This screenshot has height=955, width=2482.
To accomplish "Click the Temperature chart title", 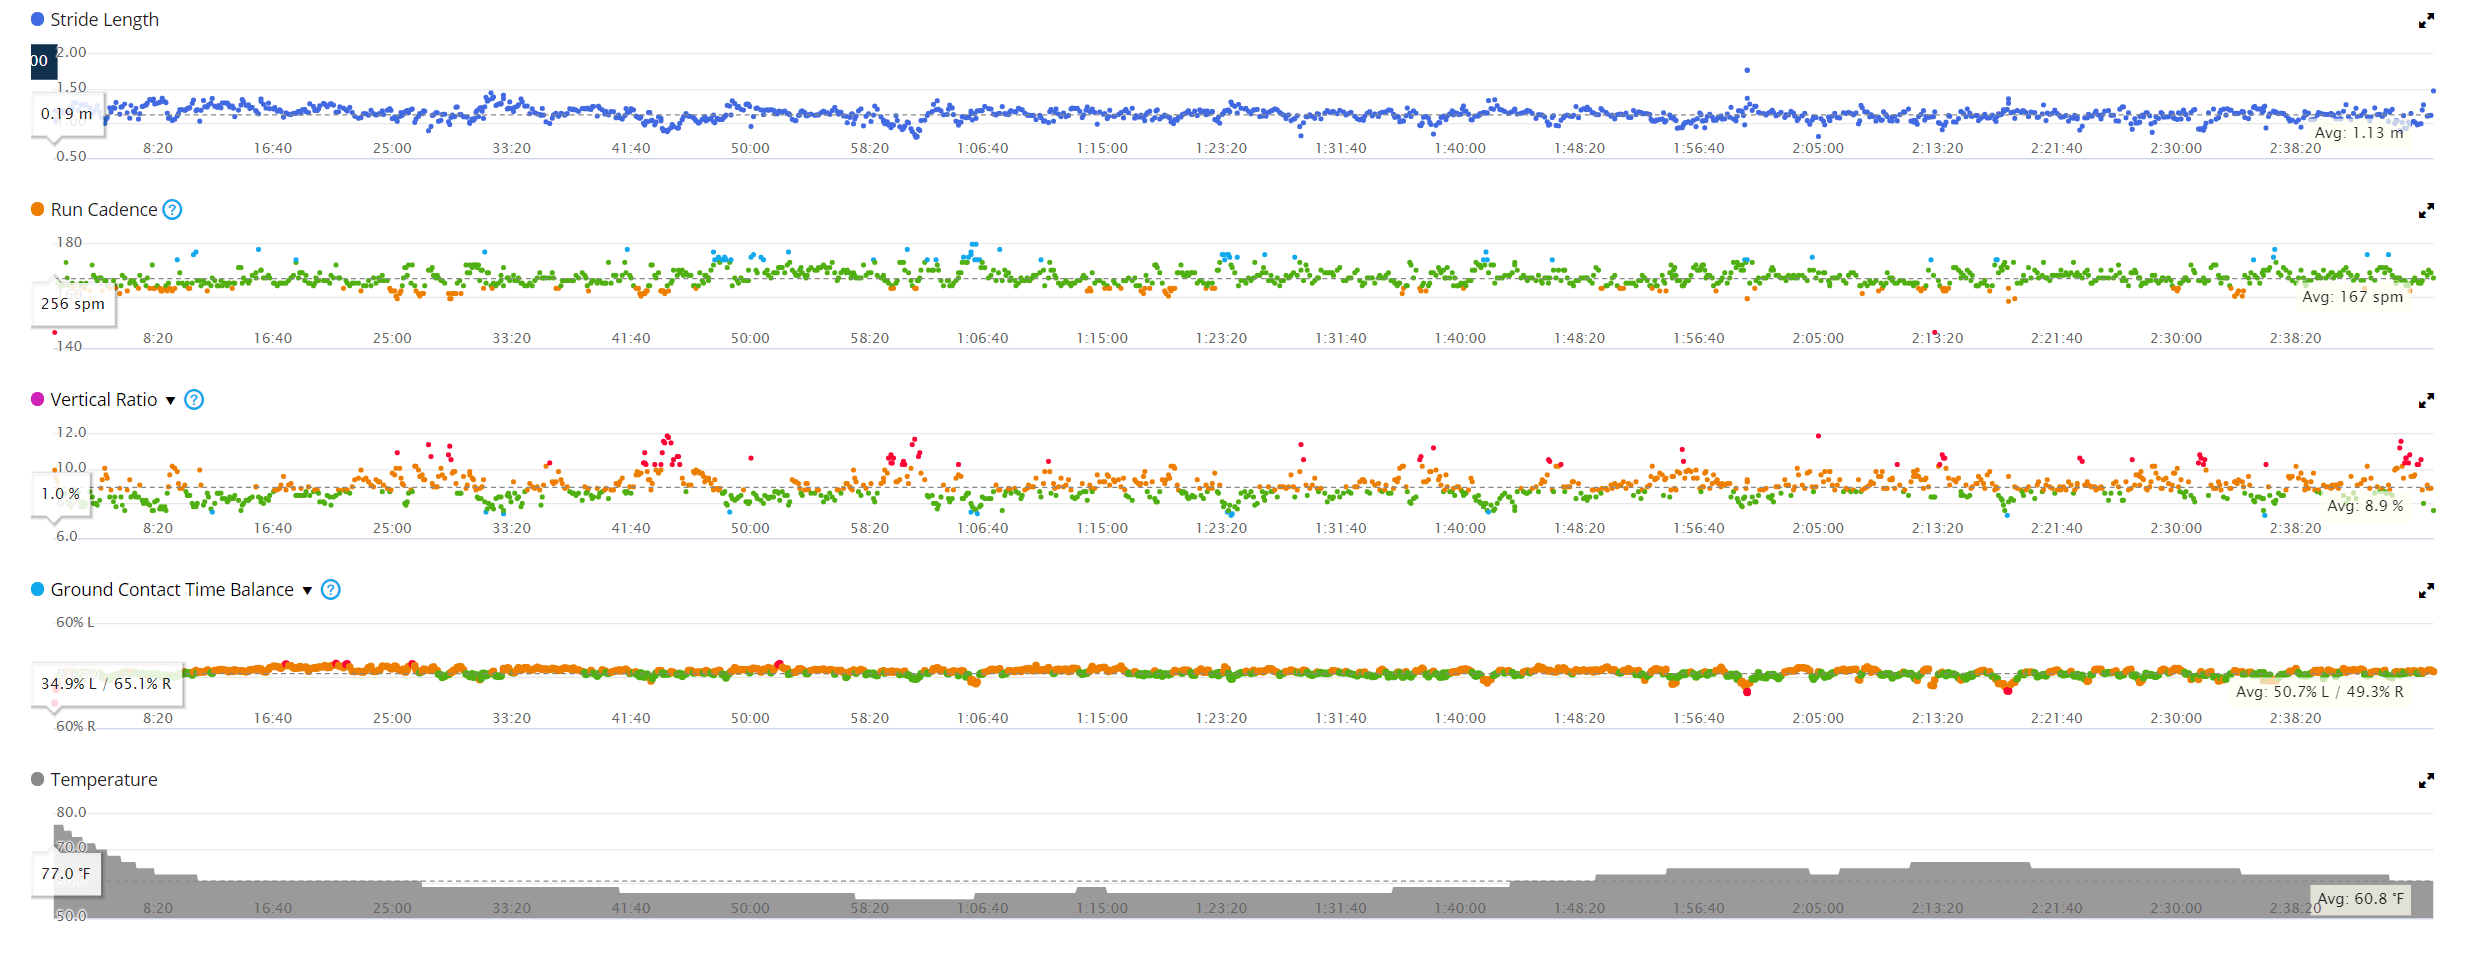I will click(x=103, y=780).
